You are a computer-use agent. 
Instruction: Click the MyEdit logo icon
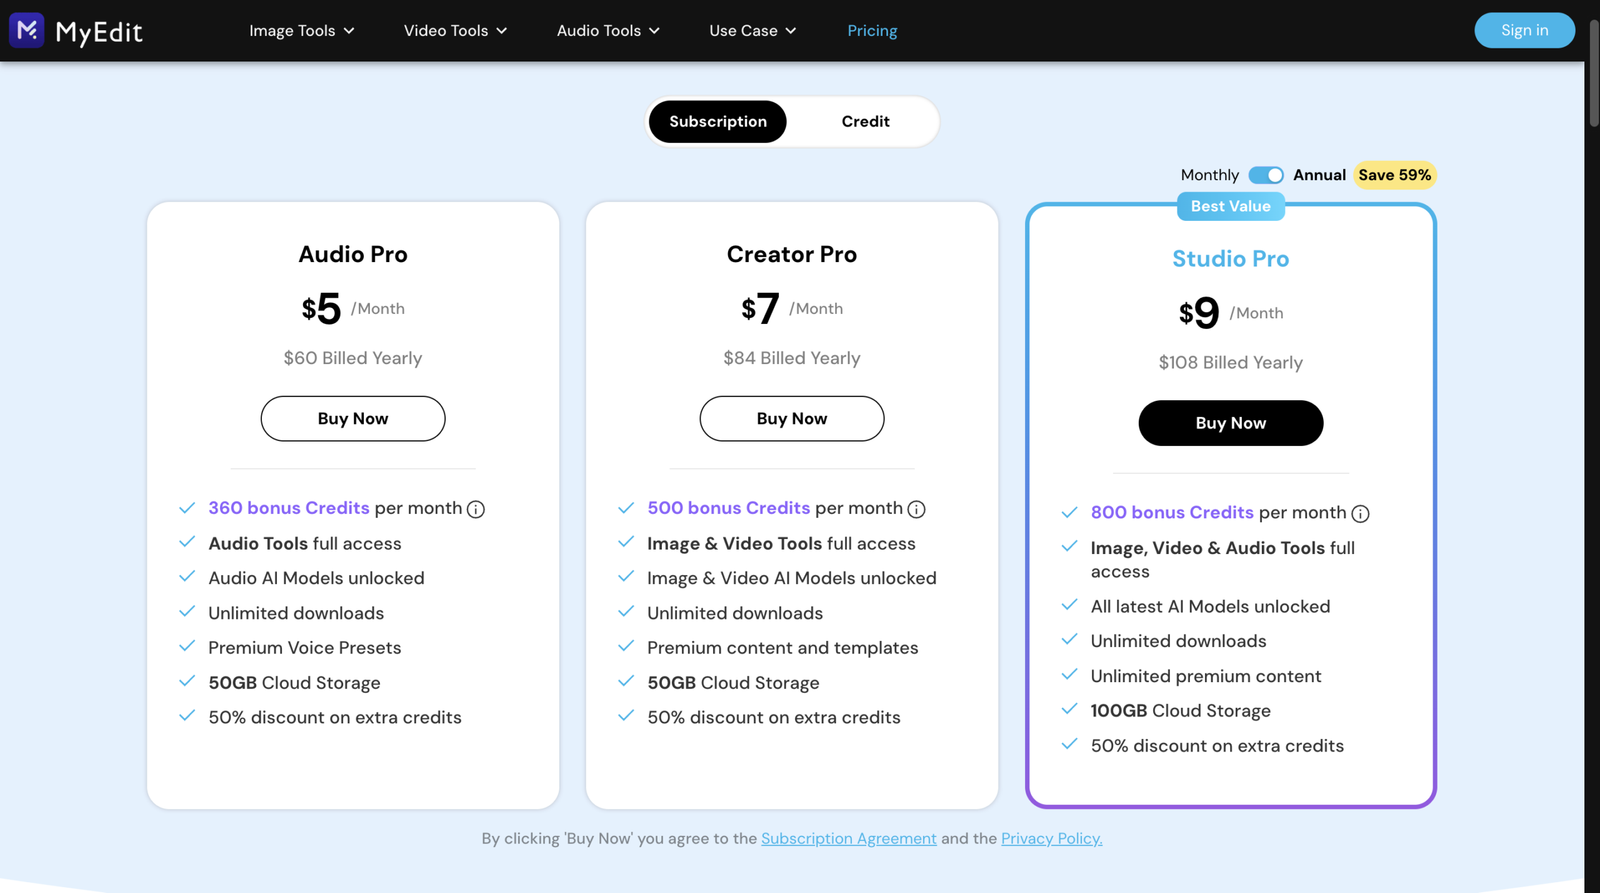(27, 30)
